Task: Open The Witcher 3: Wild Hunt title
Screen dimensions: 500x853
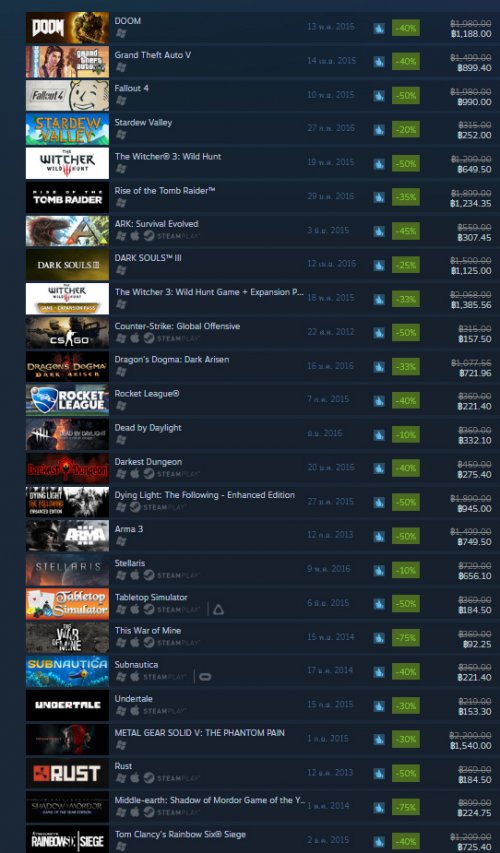Action: point(168,156)
